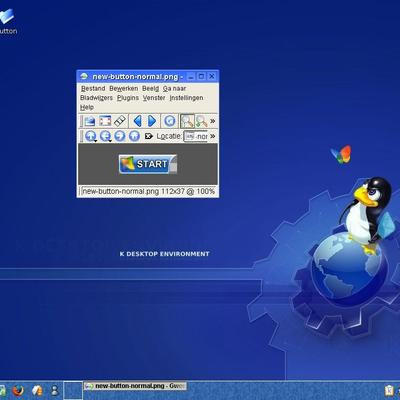Viewport: 400px width, 400px height.
Task: Click the panel icon right of Firefox
Action: 37,390
